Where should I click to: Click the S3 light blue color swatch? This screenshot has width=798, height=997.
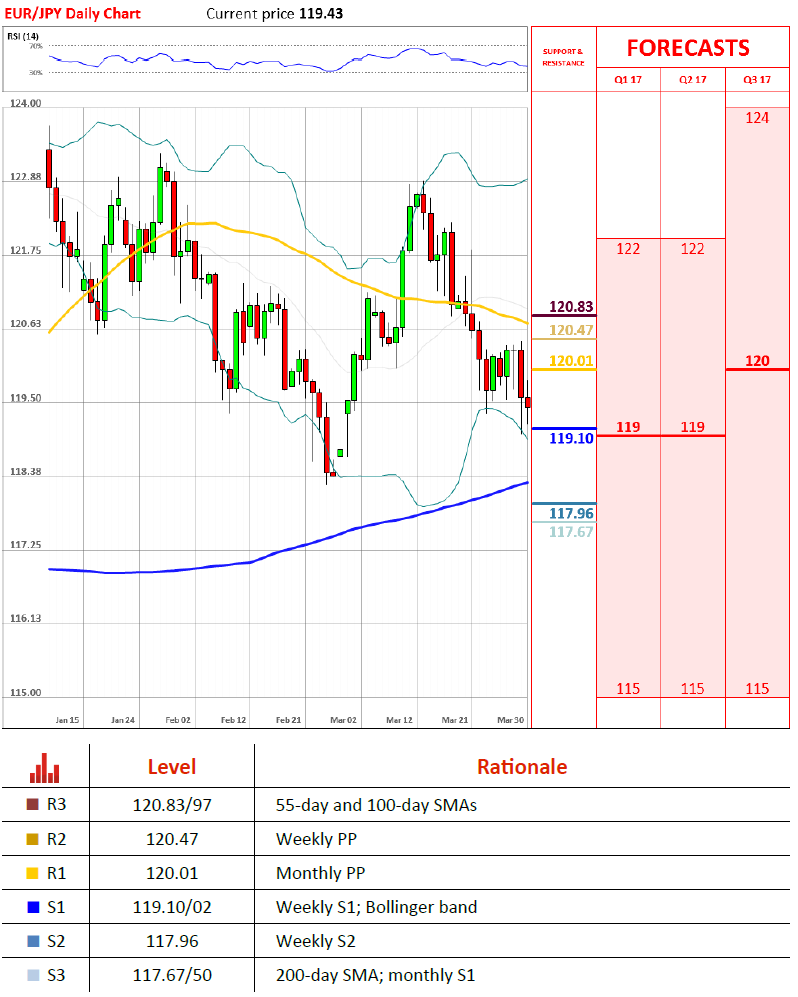click(32, 975)
